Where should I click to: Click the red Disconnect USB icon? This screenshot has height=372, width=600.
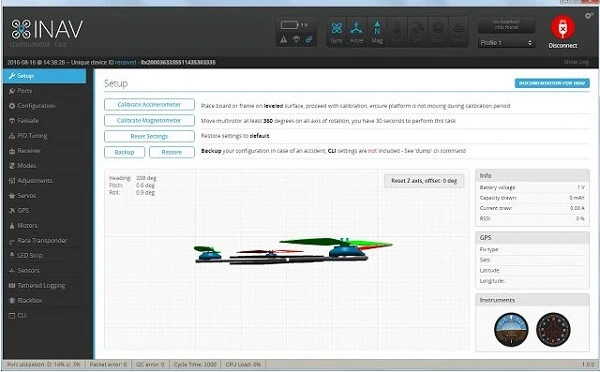(562, 27)
